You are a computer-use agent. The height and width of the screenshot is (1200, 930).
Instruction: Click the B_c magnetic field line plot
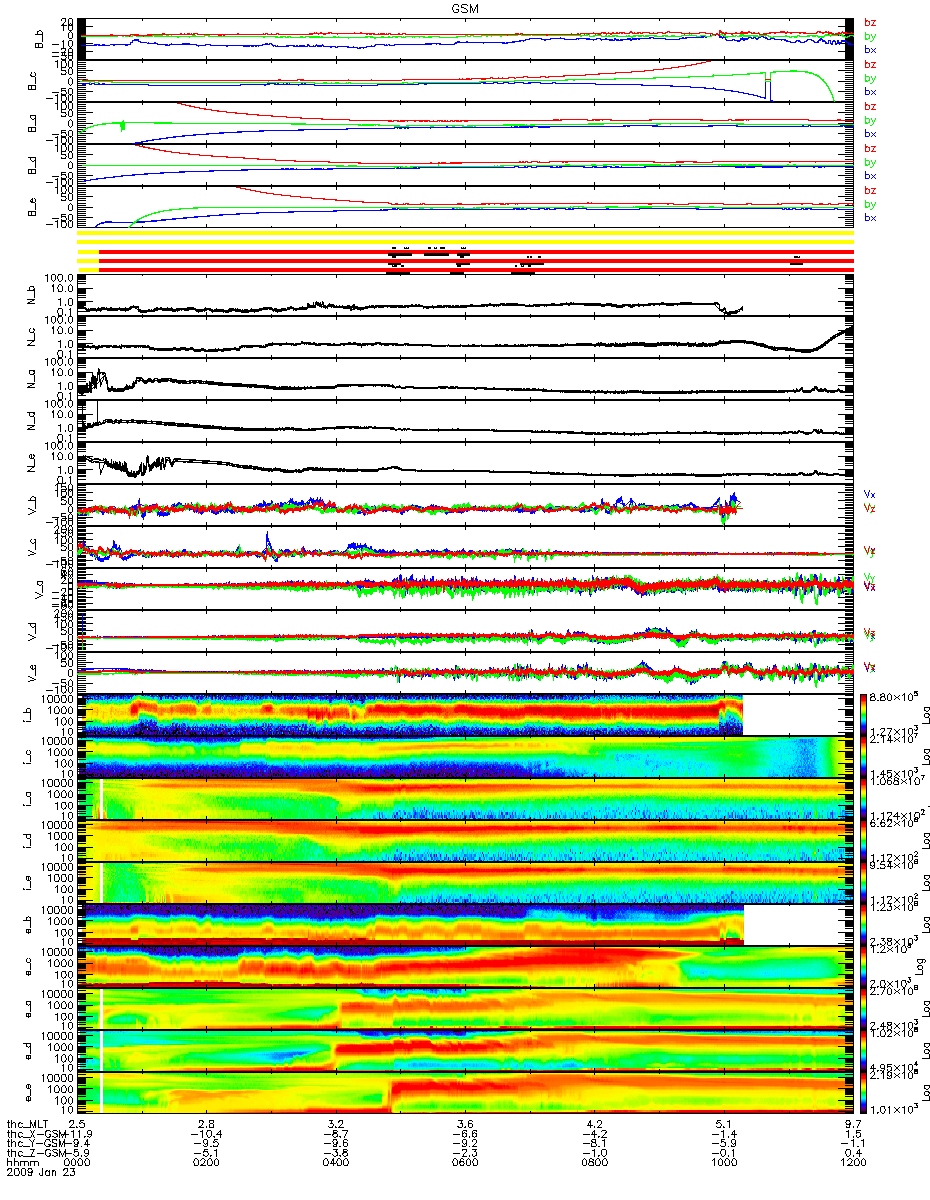coord(466,81)
